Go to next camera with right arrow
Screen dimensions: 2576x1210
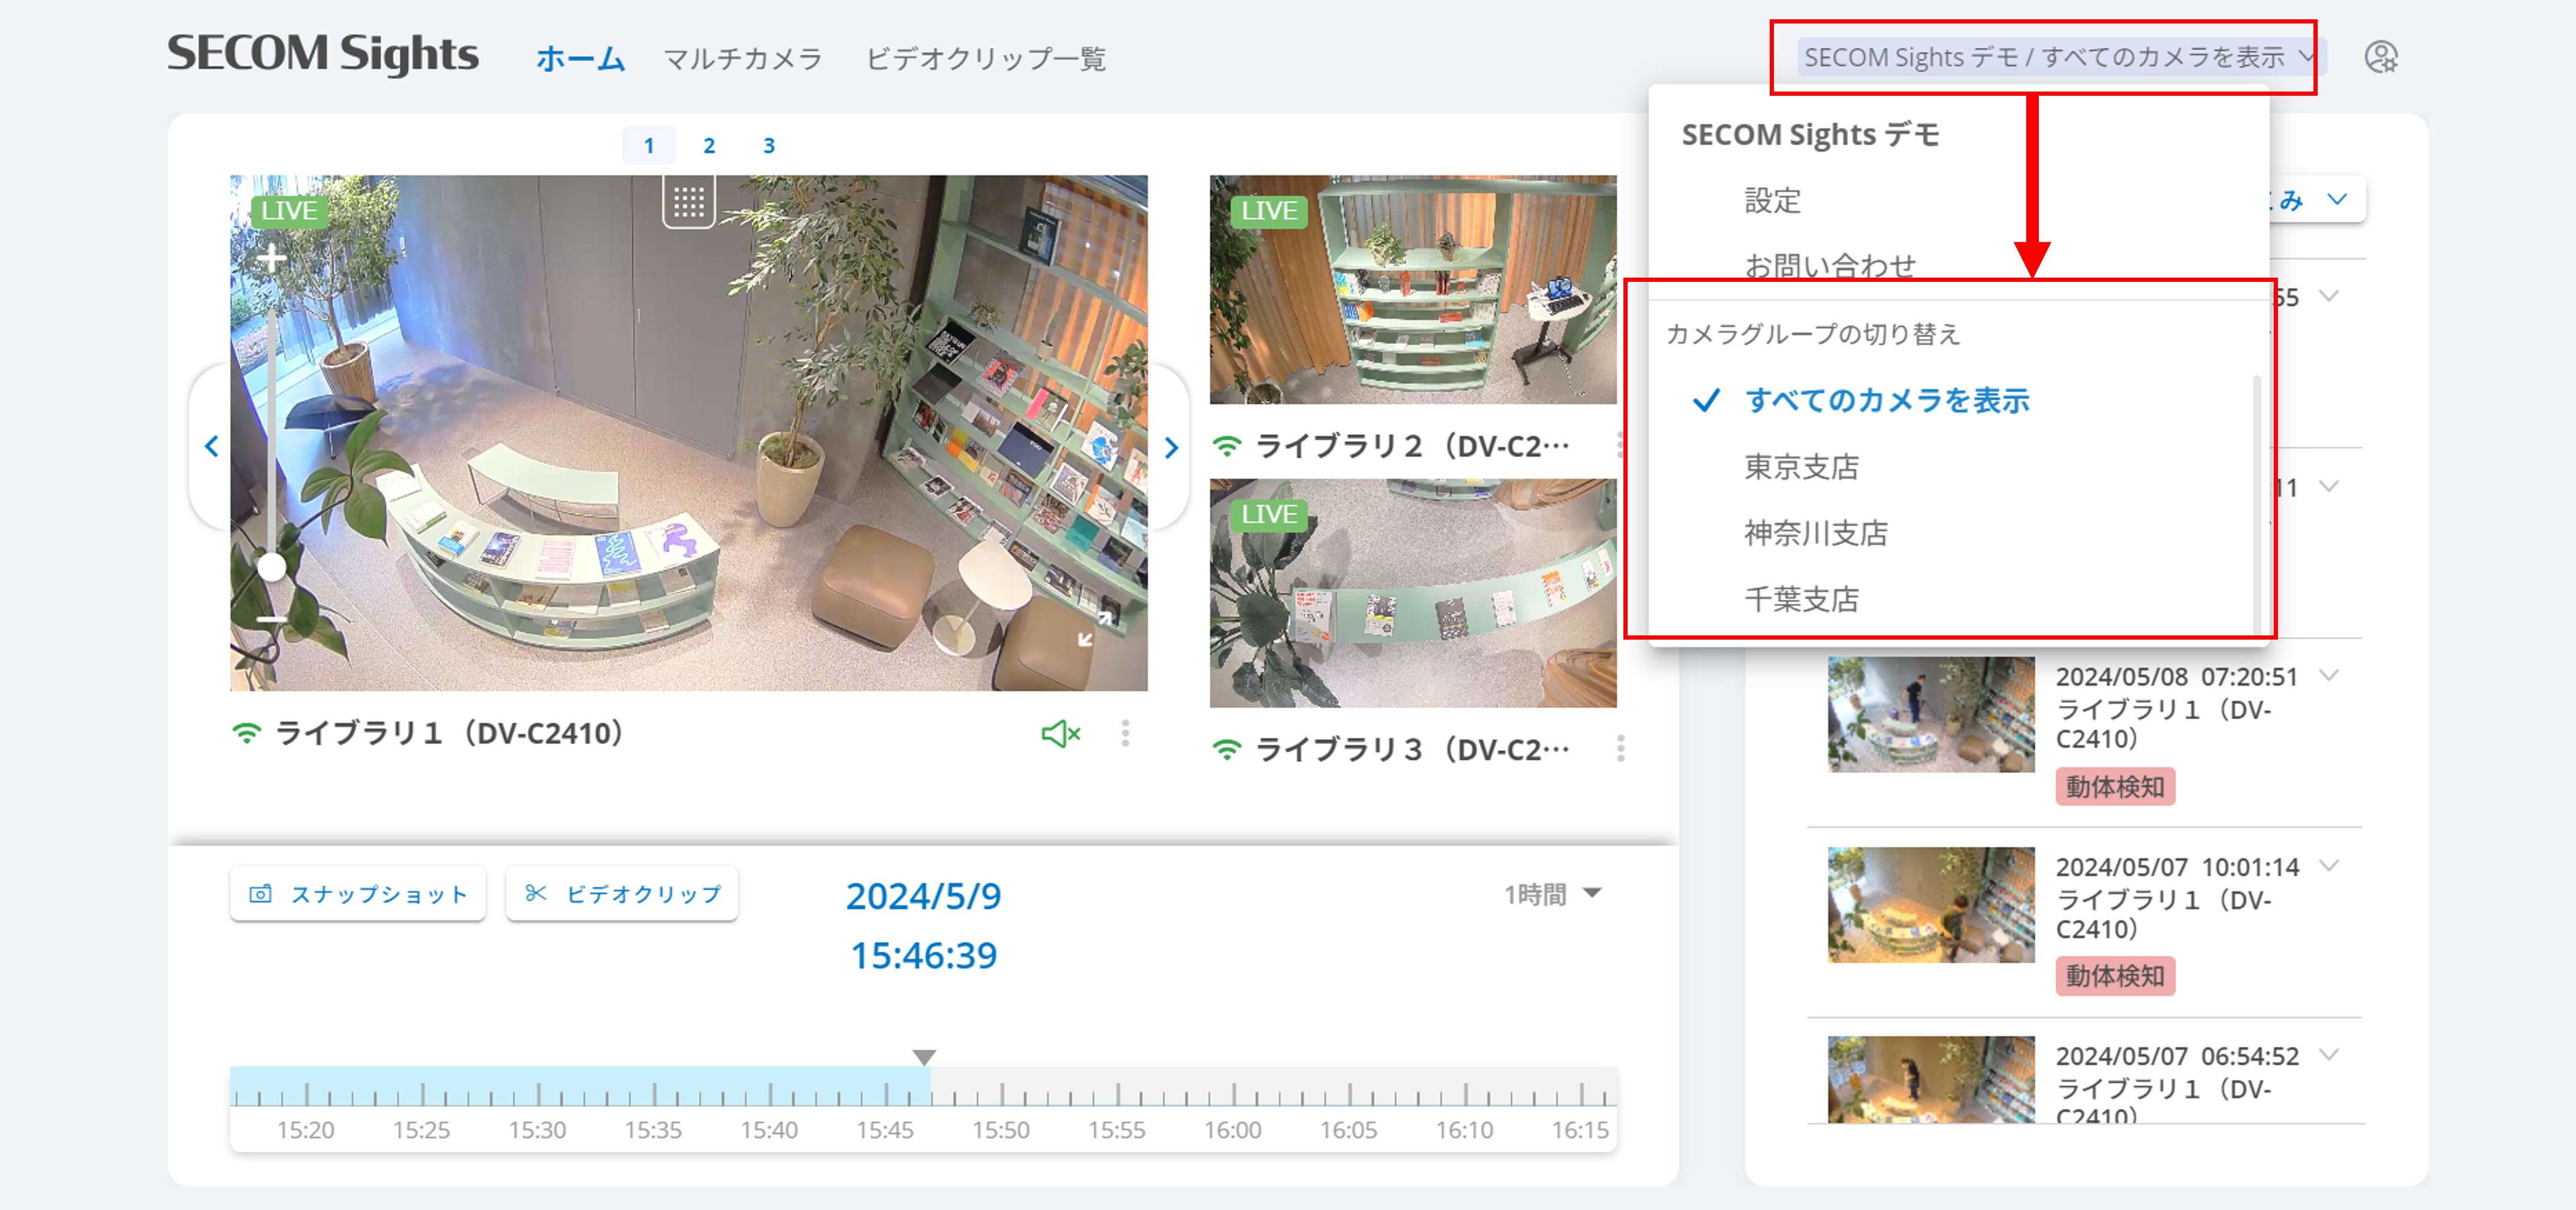(1171, 448)
